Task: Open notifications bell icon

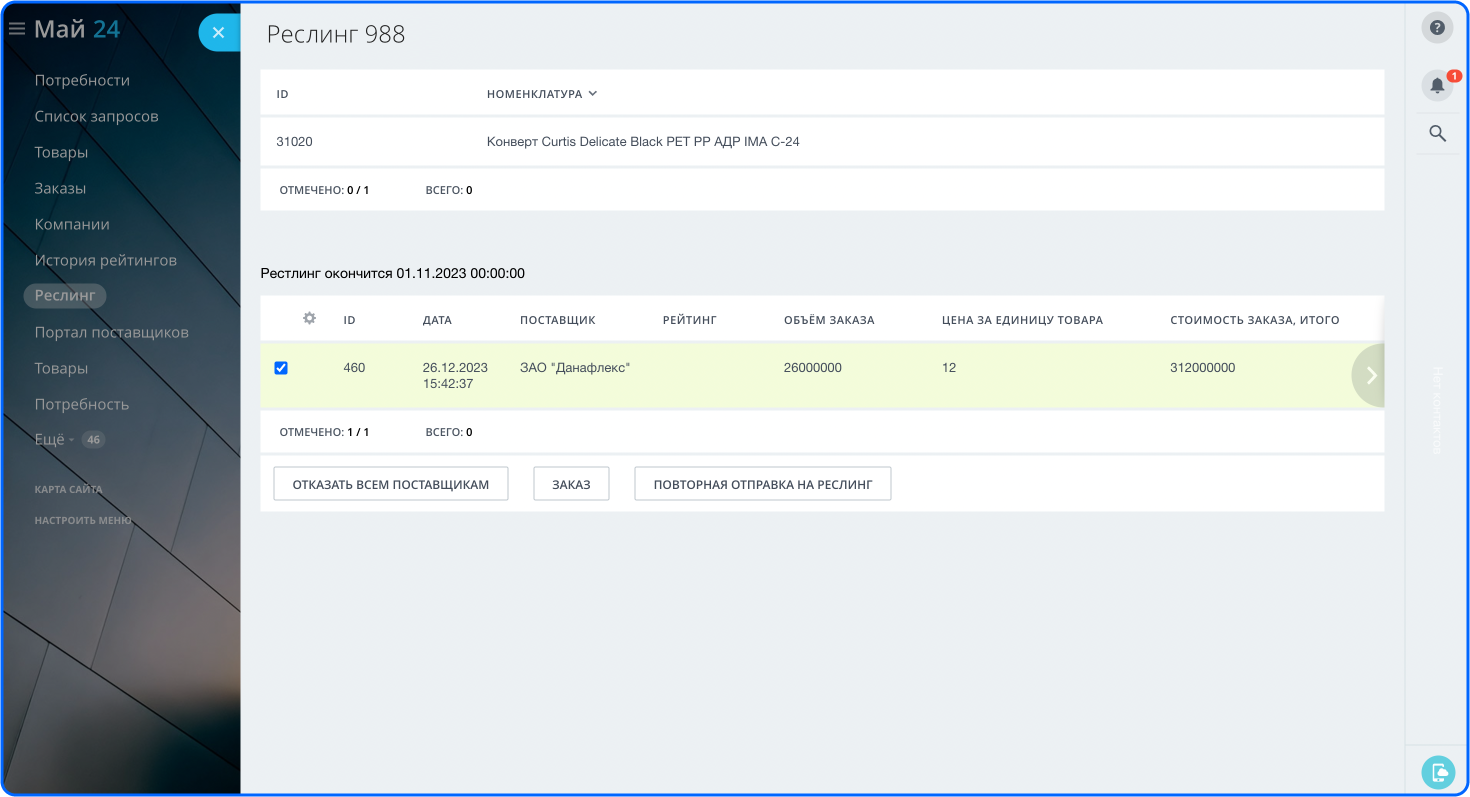Action: tap(1437, 85)
